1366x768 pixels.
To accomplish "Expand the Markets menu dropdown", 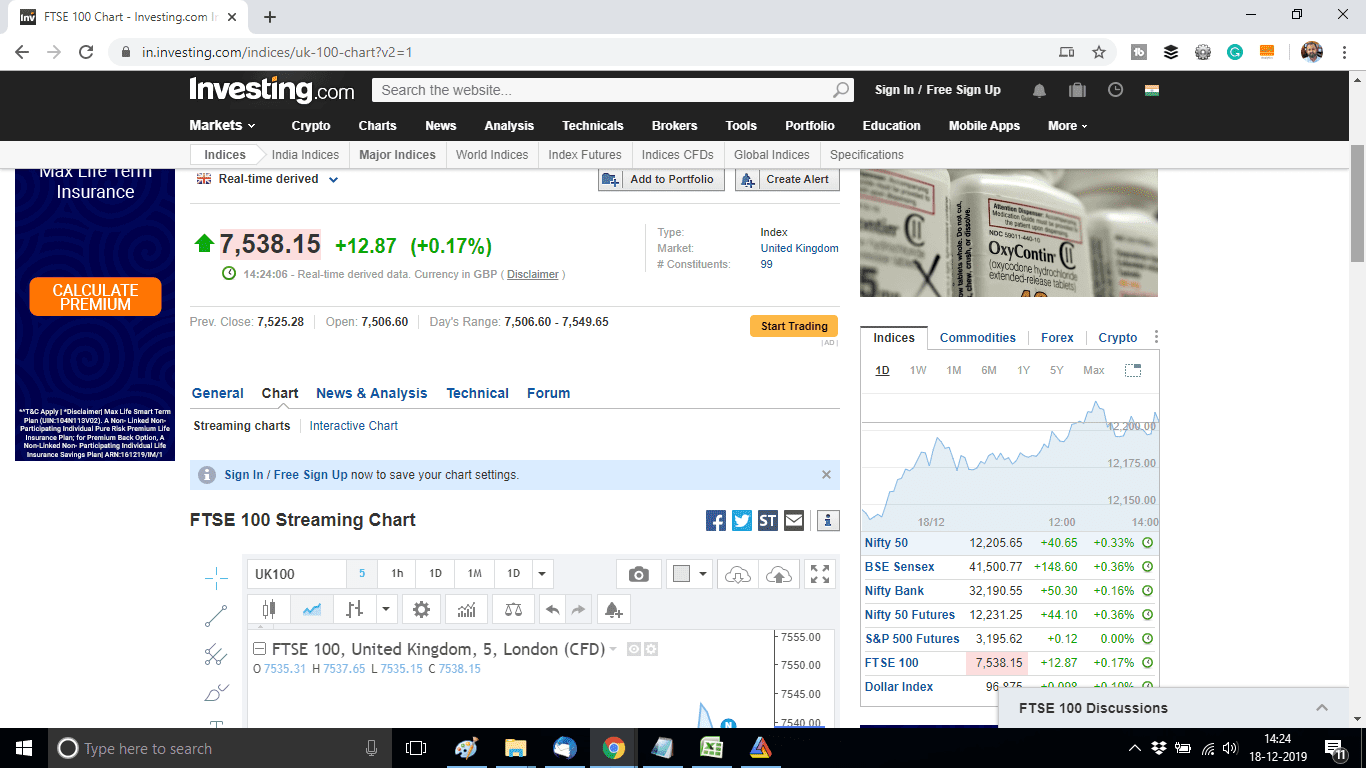I will [222, 125].
